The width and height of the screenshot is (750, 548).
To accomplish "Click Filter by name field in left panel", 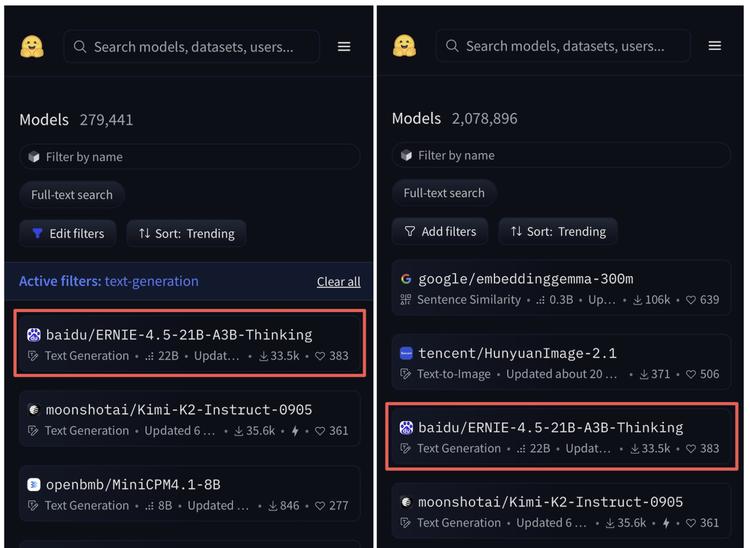I will point(189,157).
